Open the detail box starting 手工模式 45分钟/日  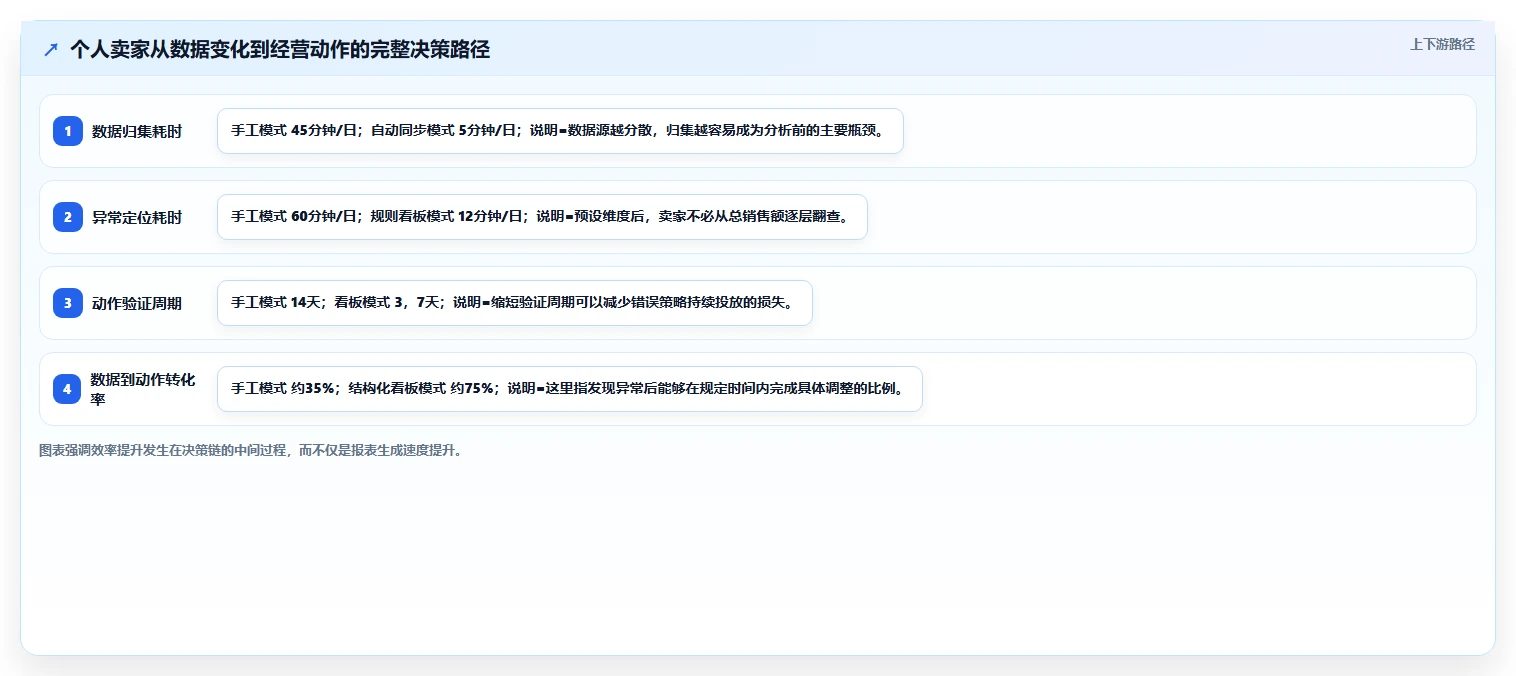pyautogui.click(x=560, y=131)
